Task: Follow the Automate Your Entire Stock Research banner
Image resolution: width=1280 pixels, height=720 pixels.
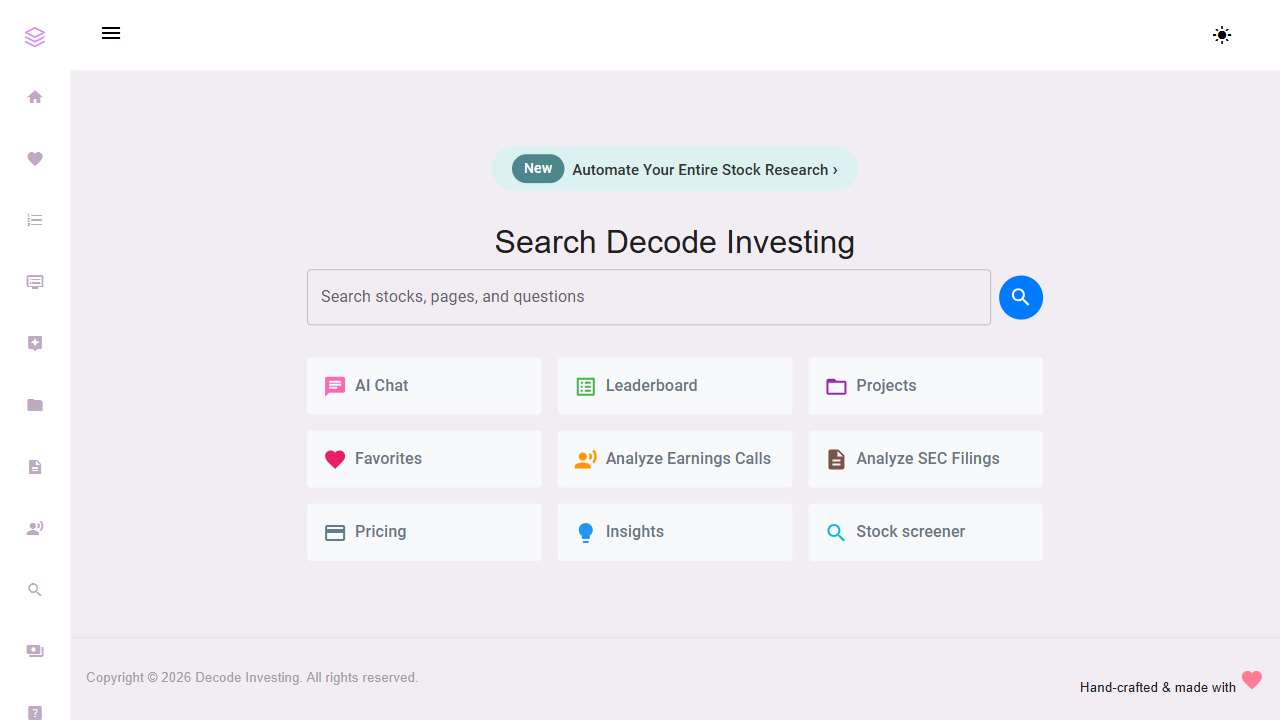Action: click(675, 169)
